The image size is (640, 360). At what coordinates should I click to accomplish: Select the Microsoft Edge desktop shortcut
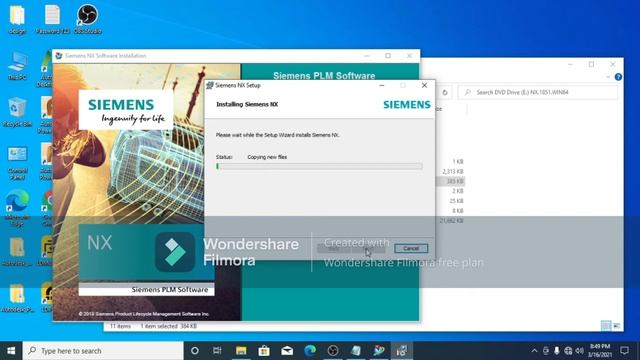pyautogui.click(x=17, y=207)
